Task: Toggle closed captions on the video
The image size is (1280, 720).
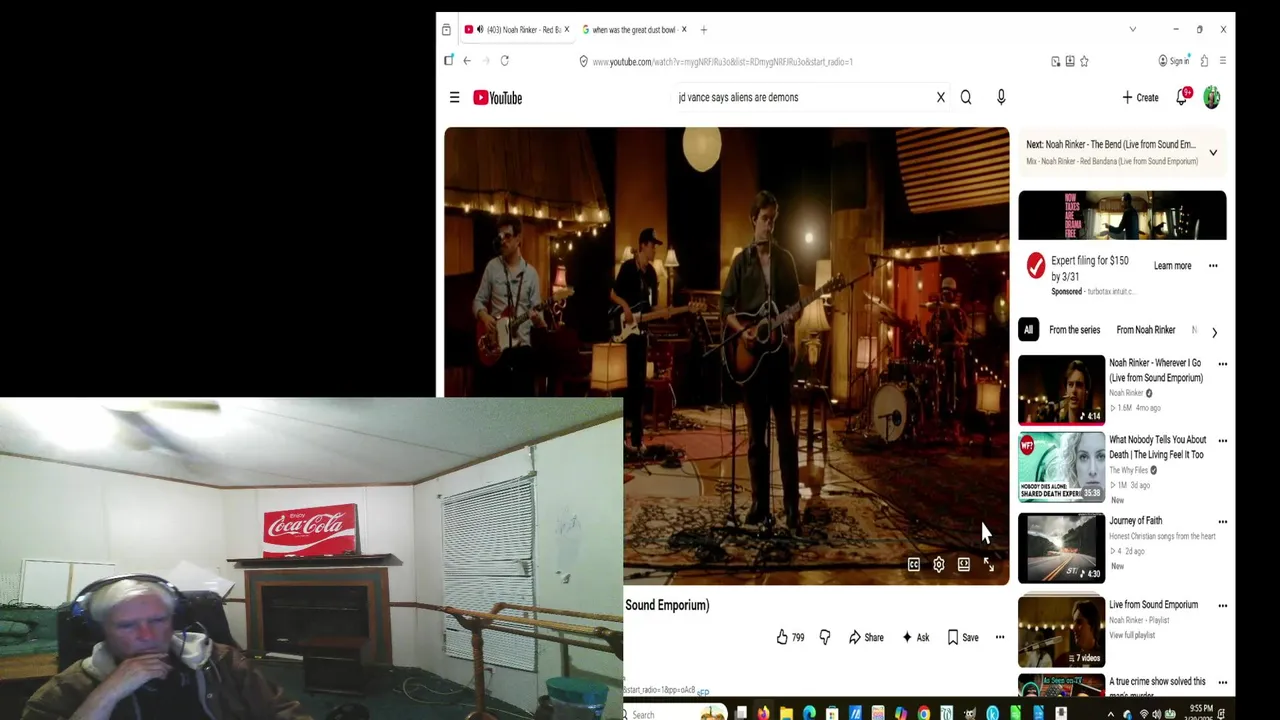Action: (913, 565)
